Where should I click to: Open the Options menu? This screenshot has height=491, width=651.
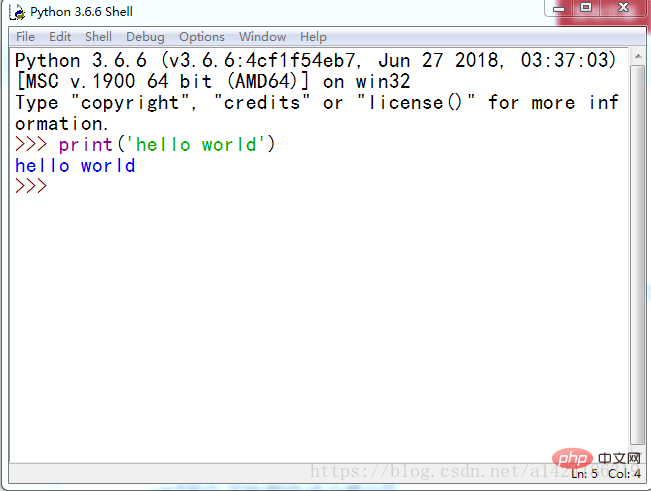click(202, 37)
